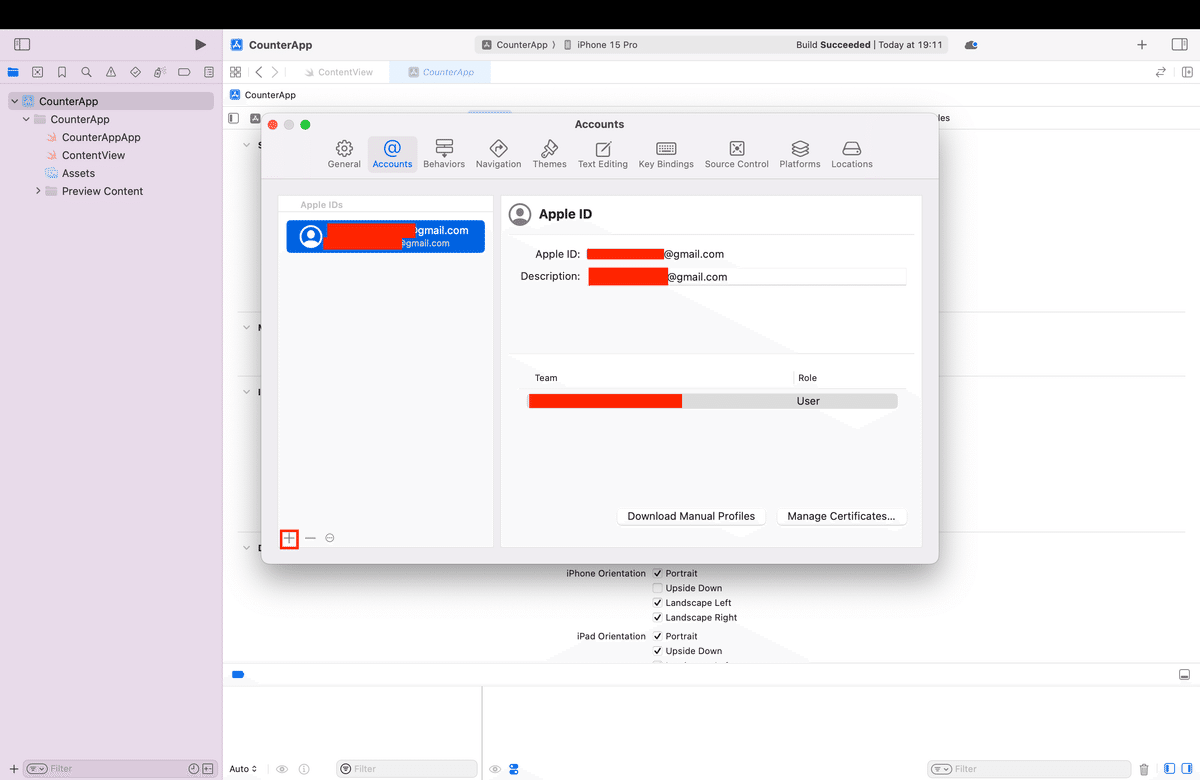1200x780 pixels.
Task: Add an editor on the right
Action: coord(1187,72)
